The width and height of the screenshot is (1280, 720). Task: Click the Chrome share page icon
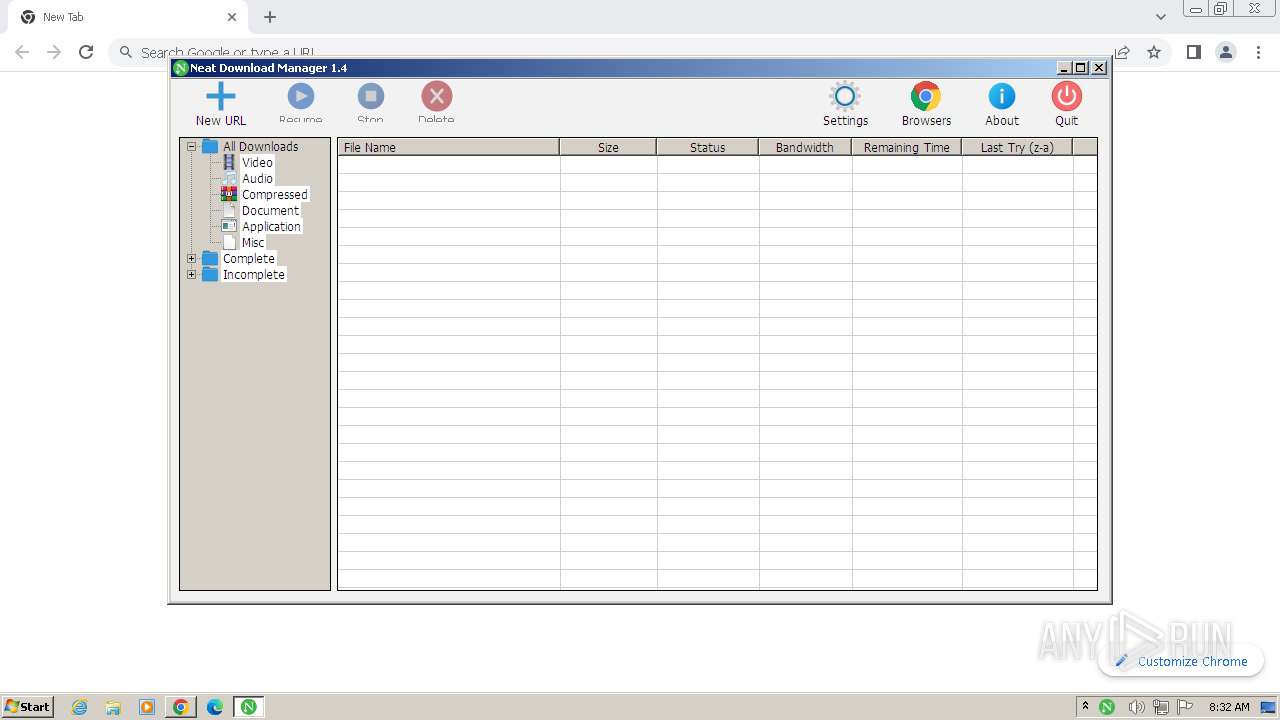pos(1122,52)
